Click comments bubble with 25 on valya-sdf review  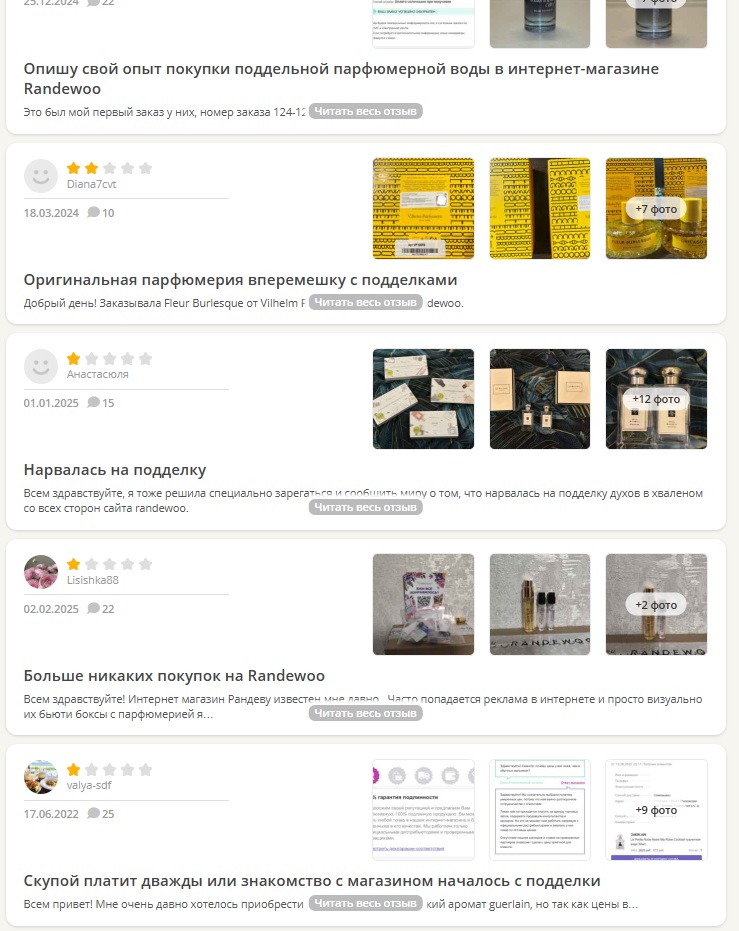(94, 813)
